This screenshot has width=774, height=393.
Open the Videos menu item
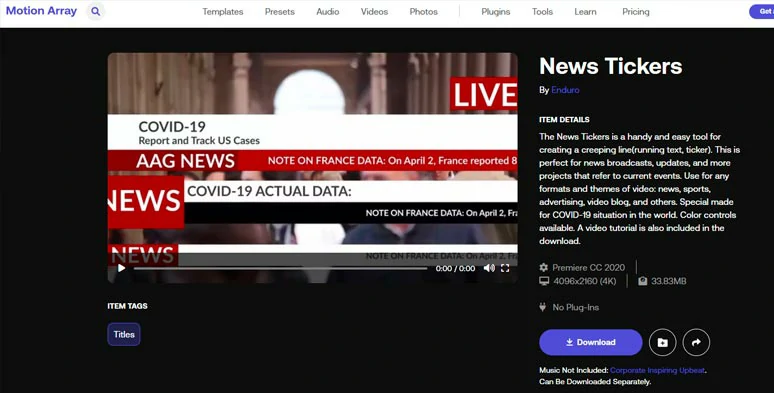374,12
